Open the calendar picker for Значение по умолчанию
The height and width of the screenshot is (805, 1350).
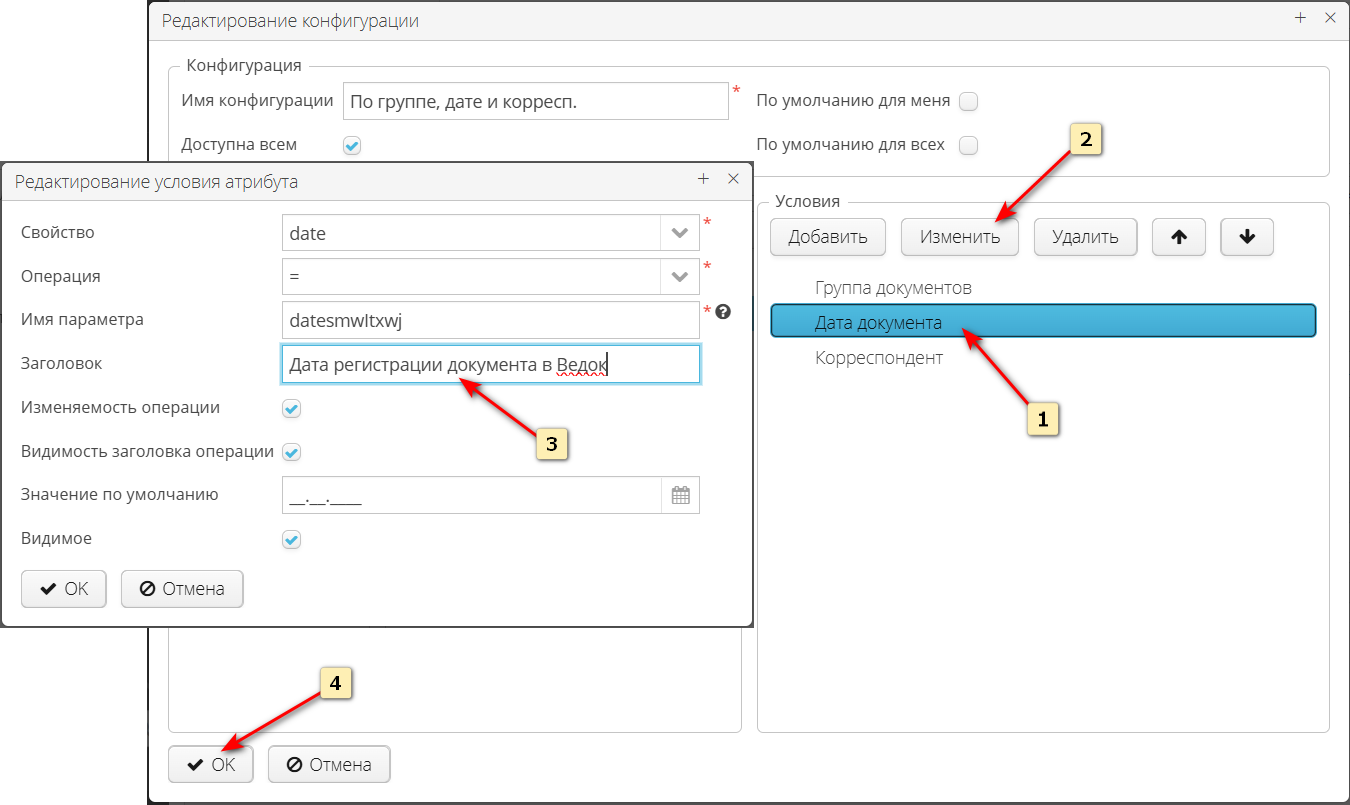(x=681, y=494)
